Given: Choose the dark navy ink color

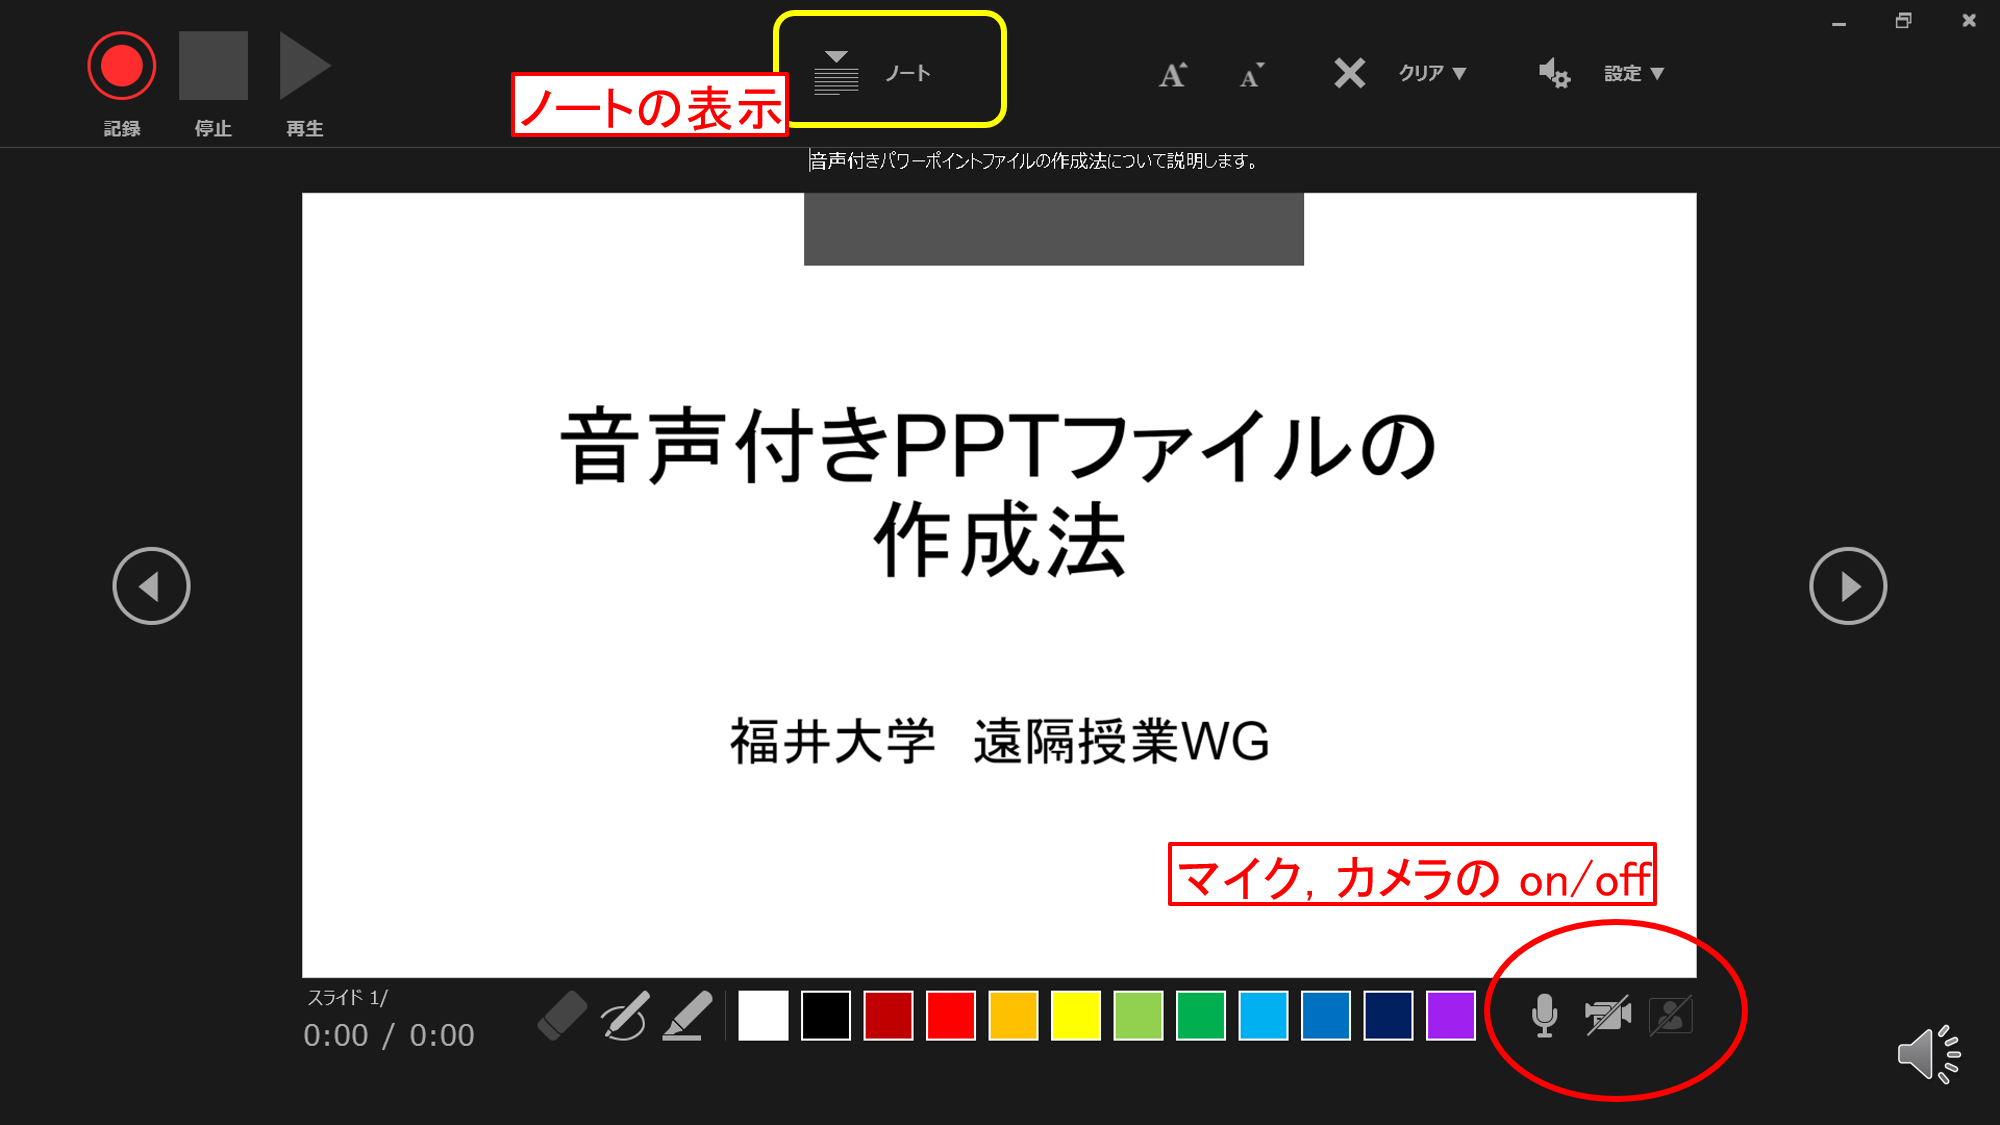Looking at the screenshot, I should (x=1388, y=1016).
